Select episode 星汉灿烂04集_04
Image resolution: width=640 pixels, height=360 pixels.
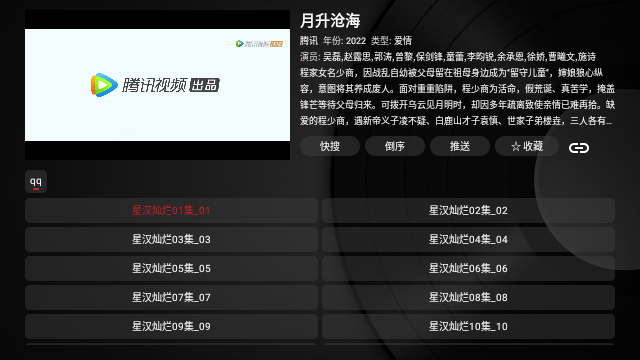[x=468, y=240]
